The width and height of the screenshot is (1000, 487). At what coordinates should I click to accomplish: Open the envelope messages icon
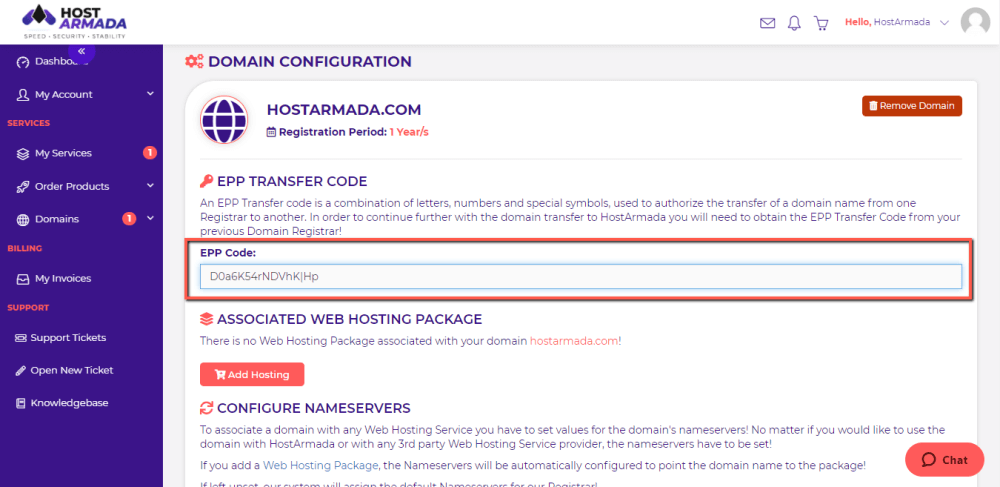coord(767,24)
